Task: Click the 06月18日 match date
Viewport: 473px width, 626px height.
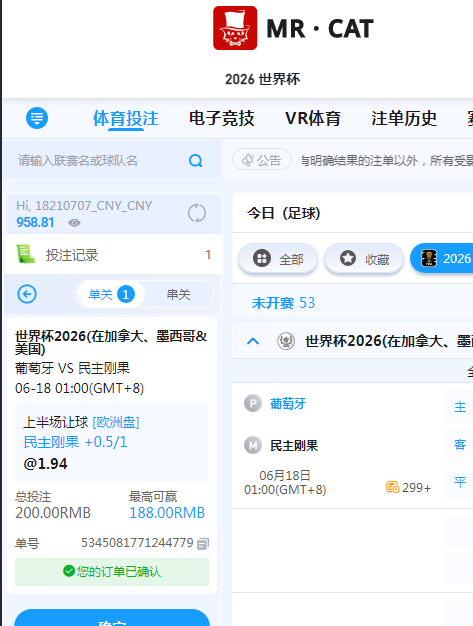Action: [x=285, y=475]
